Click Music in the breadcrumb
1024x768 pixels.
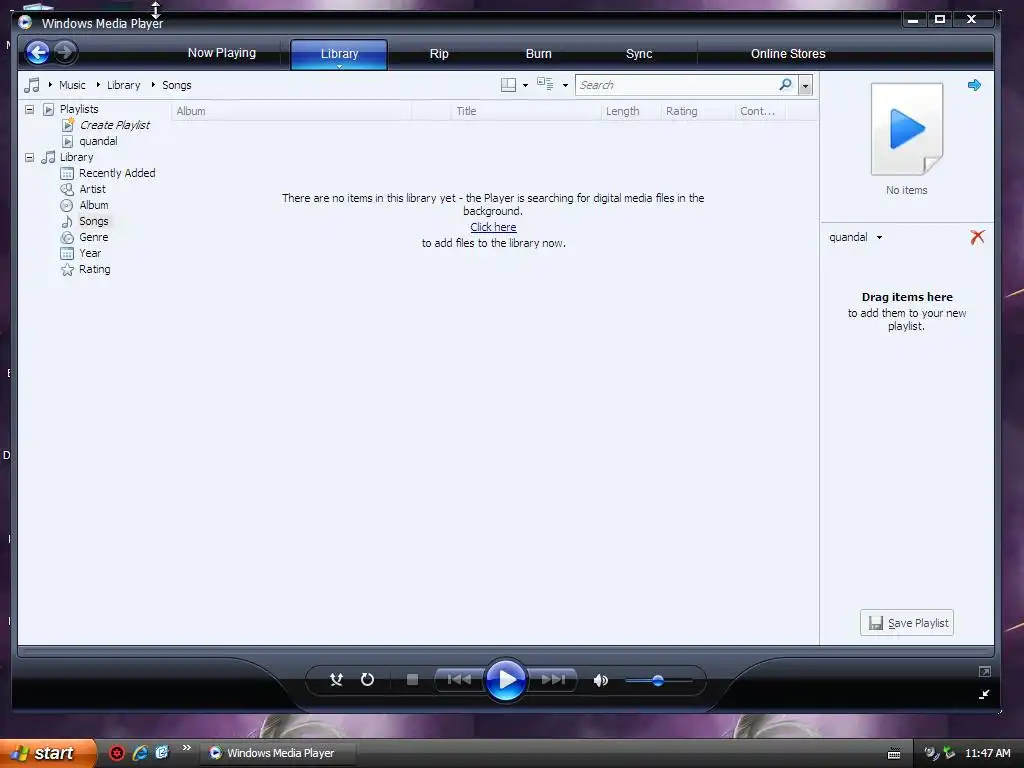coord(72,85)
